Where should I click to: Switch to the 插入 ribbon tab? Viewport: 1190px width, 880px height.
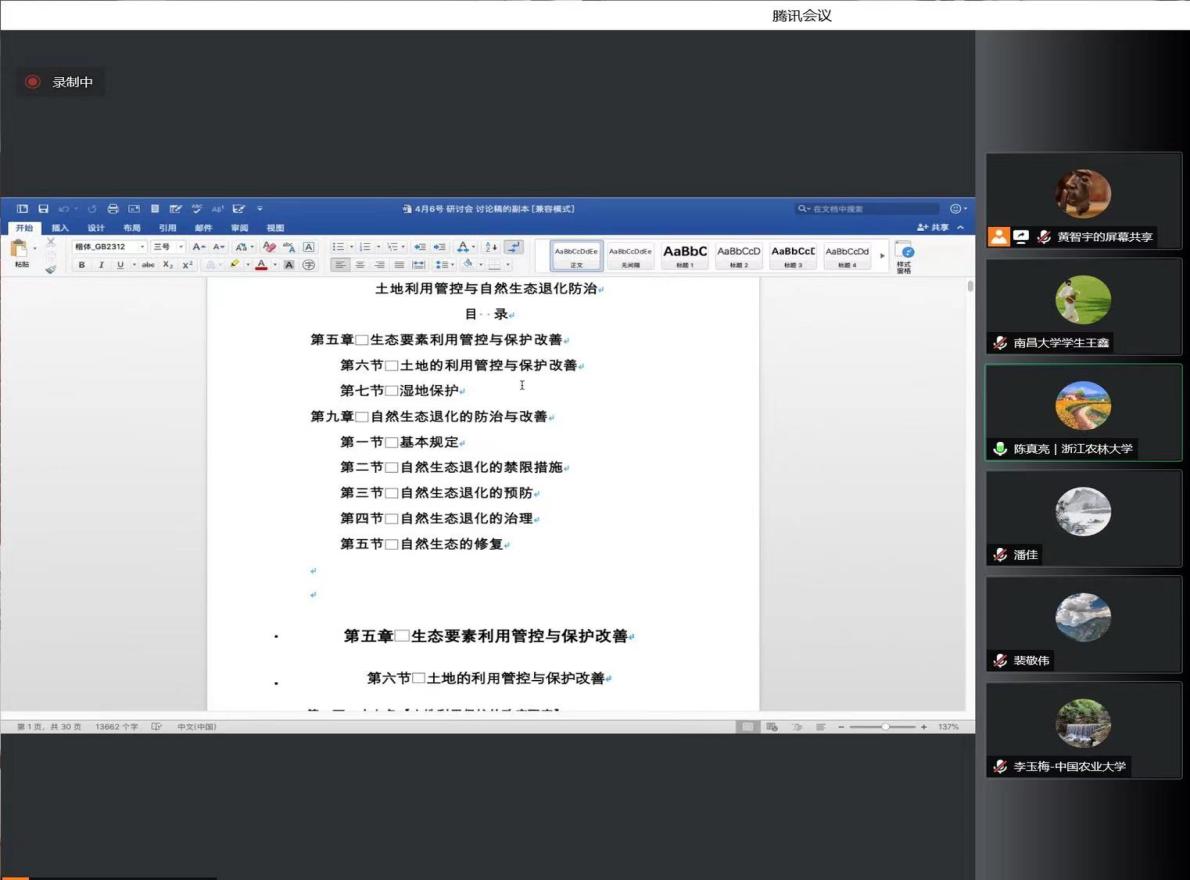click(60, 228)
